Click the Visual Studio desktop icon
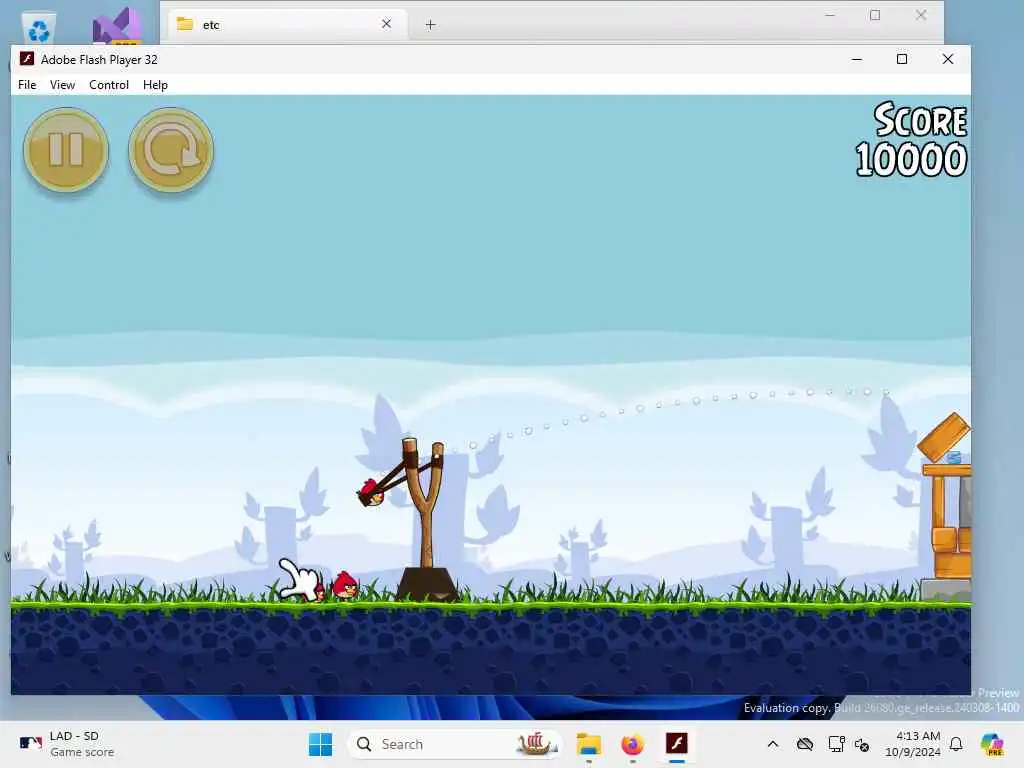The image size is (1024, 768). click(x=118, y=26)
